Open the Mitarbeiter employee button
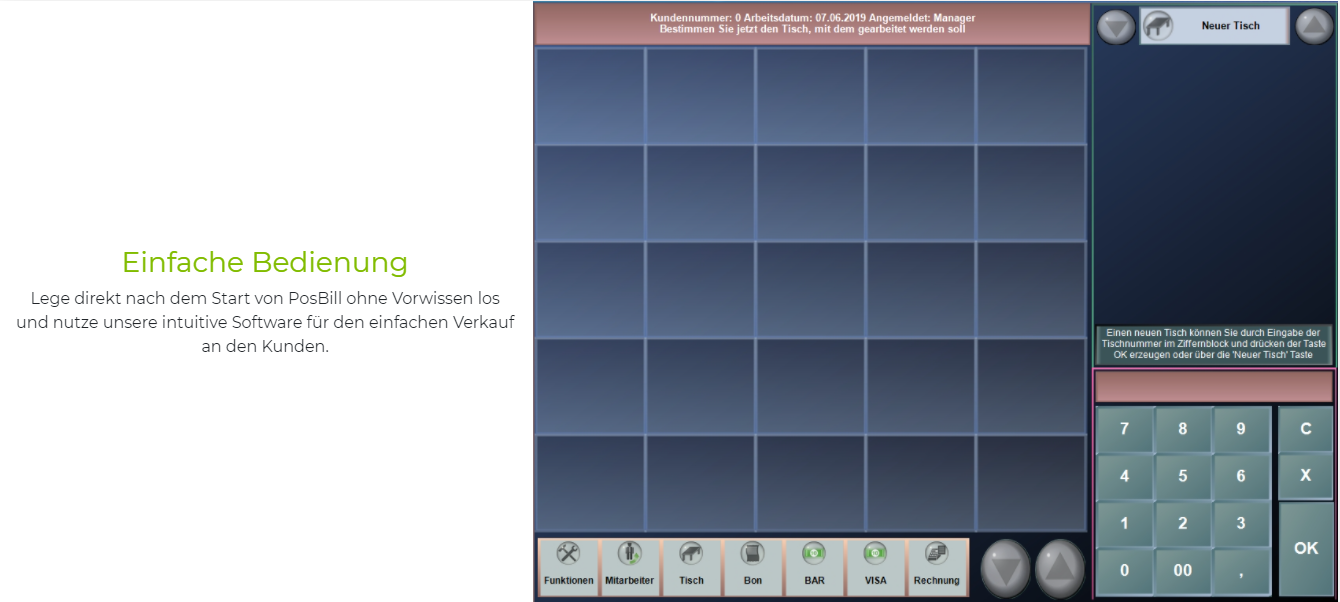The image size is (1340, 602). [630, 567]
